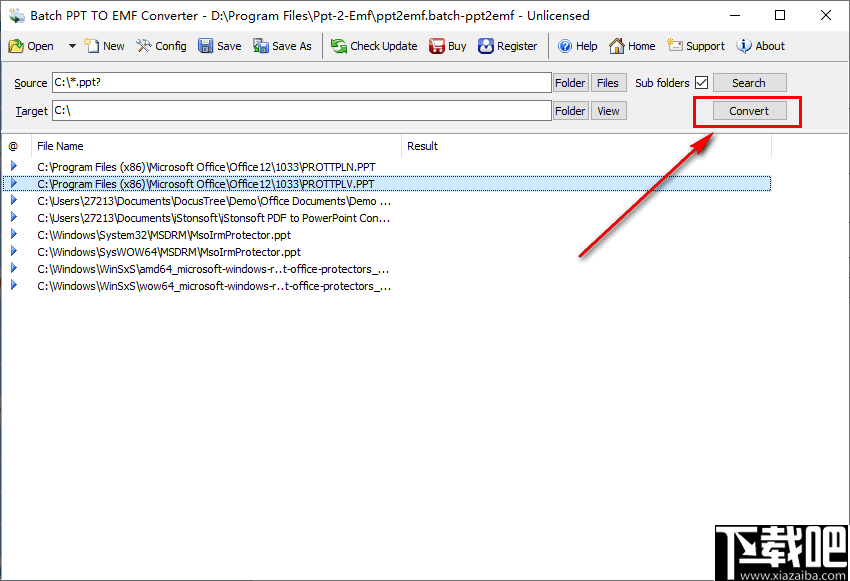The height and width of the screenshot is (581, 850).
Task: Select the PROTTPLN.PPT file row
Action: pos(200,166)
